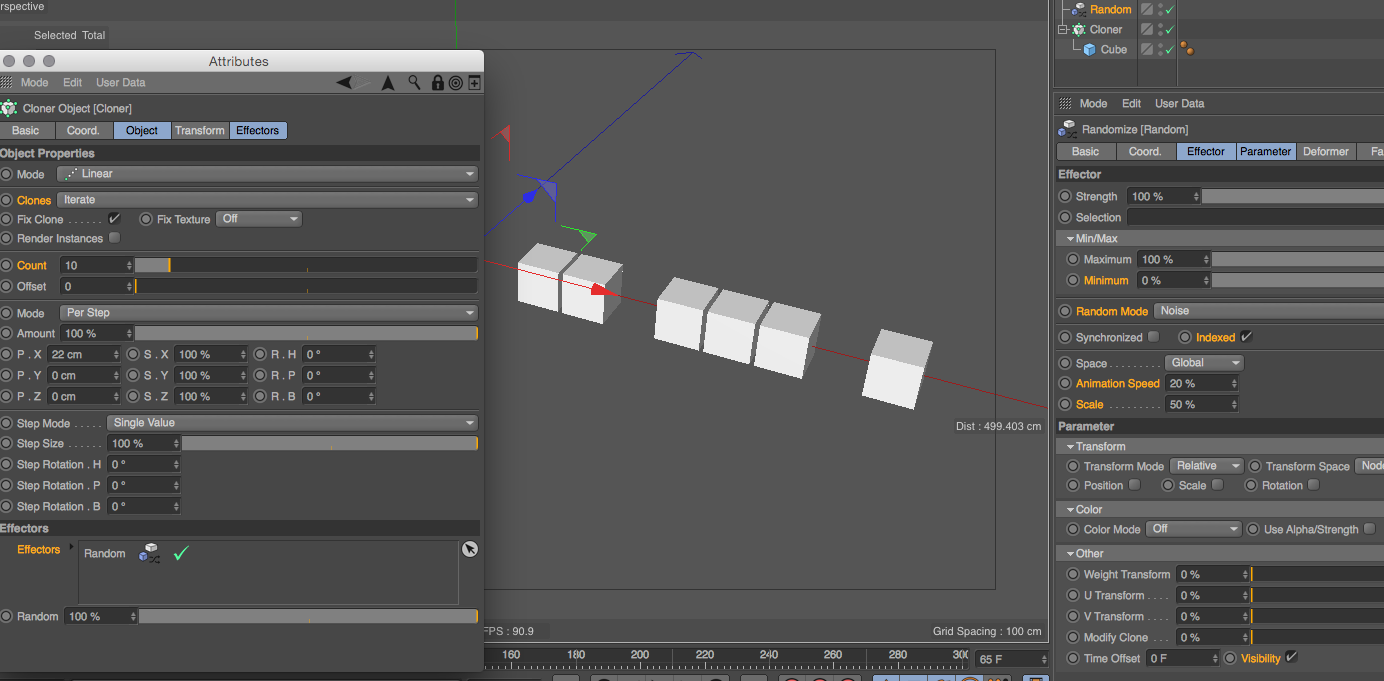Click the target mode-lock icon in Attributes panel
This screenshot has width=1384, height=681.
pos(455,83)
